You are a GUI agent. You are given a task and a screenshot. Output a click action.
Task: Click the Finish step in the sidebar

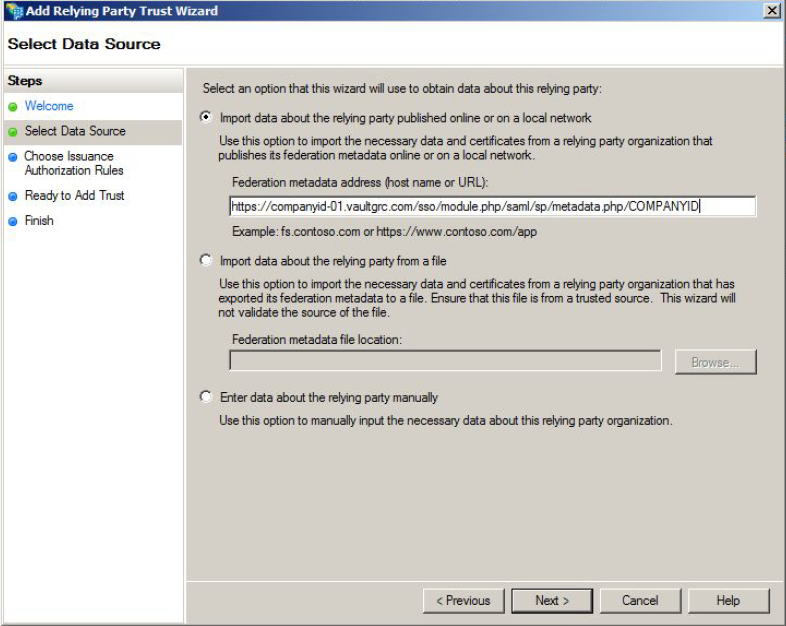click(39, 221)
